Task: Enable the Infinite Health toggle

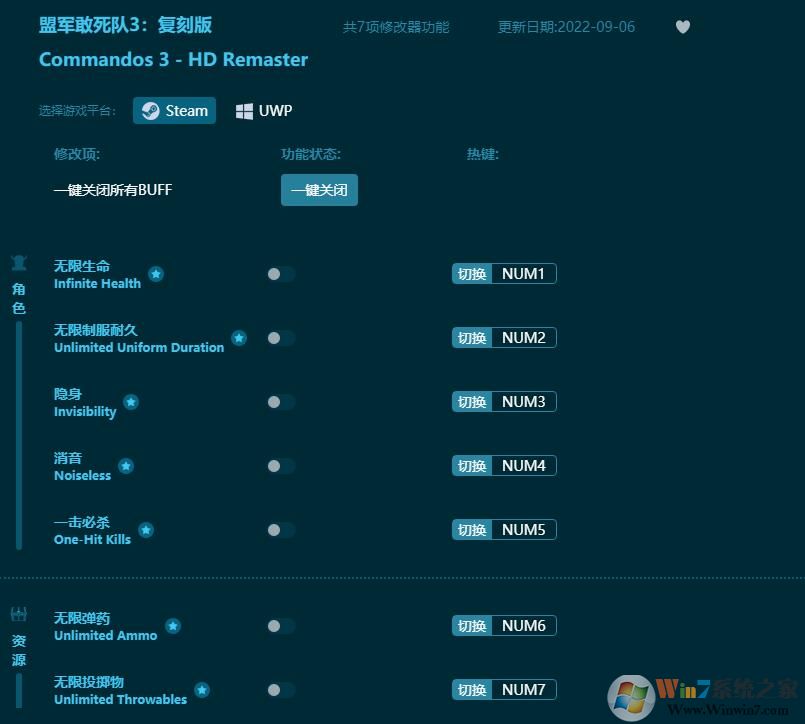Action: [279, 274]
